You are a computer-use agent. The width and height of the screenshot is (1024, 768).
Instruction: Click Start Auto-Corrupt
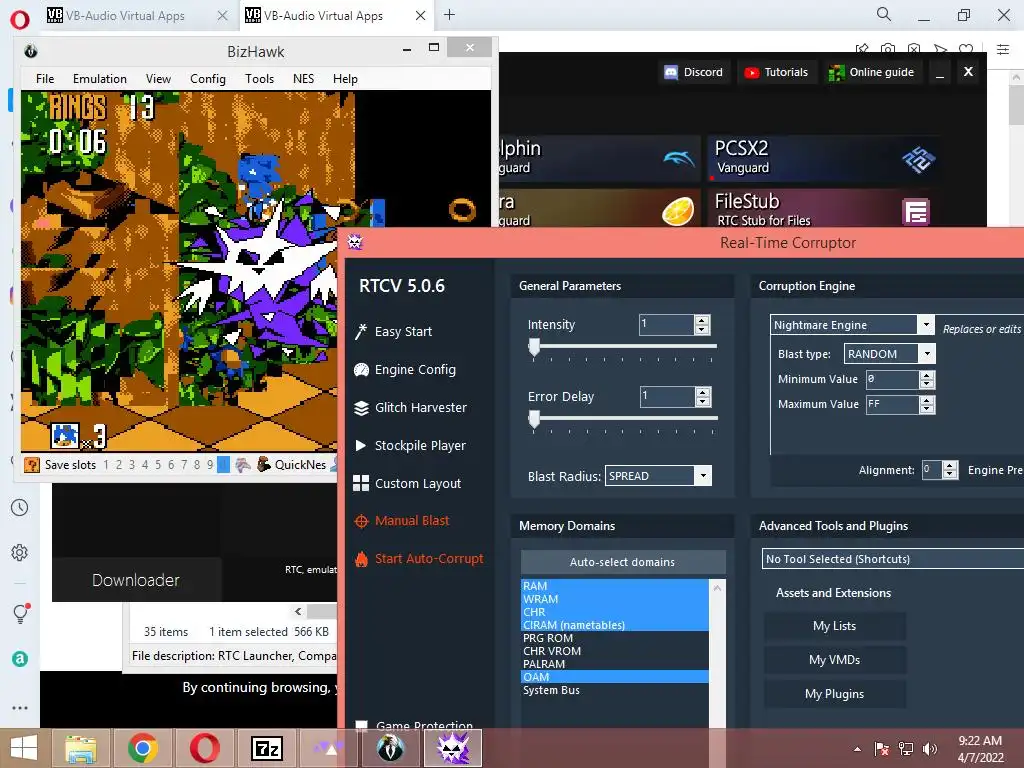click(x=419, y=558)
